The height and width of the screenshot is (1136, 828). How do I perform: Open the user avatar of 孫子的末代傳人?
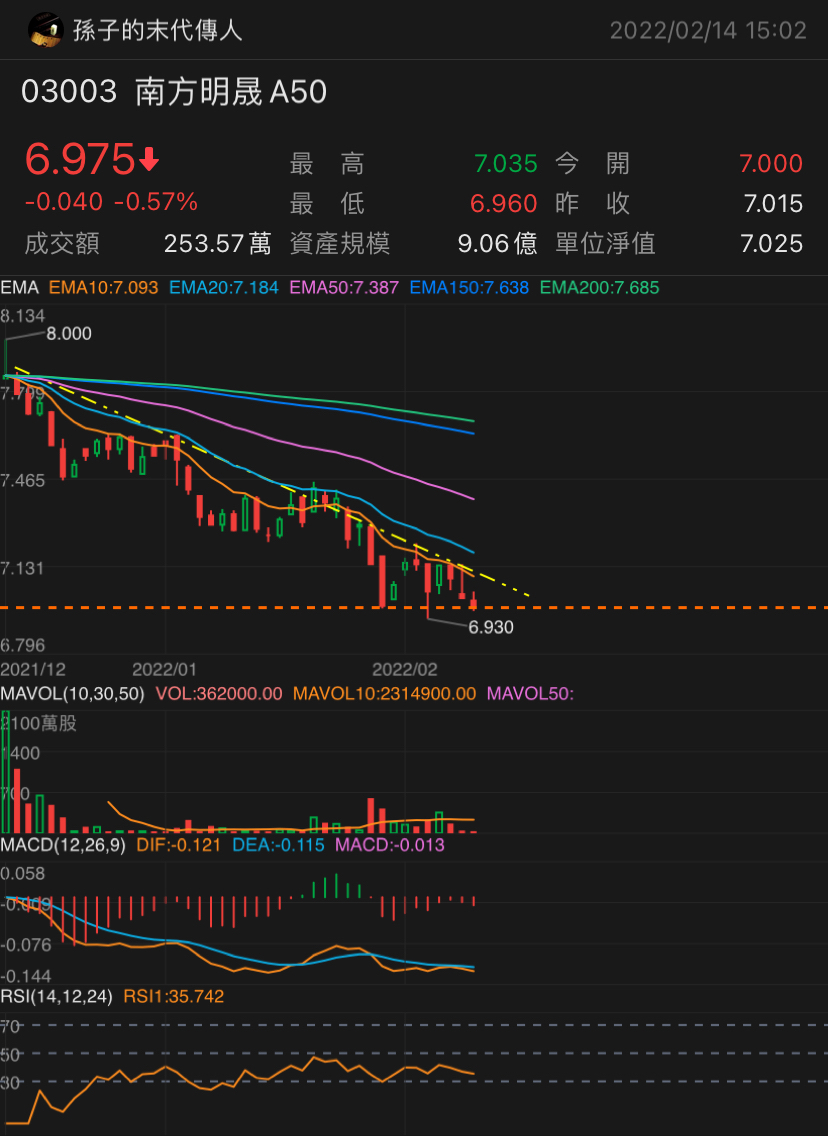(45, 30)
